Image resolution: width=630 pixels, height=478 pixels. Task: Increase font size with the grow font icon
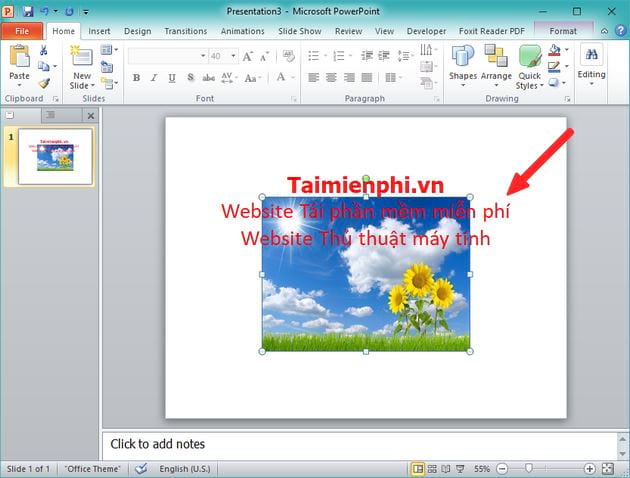[x=248, y=56]
